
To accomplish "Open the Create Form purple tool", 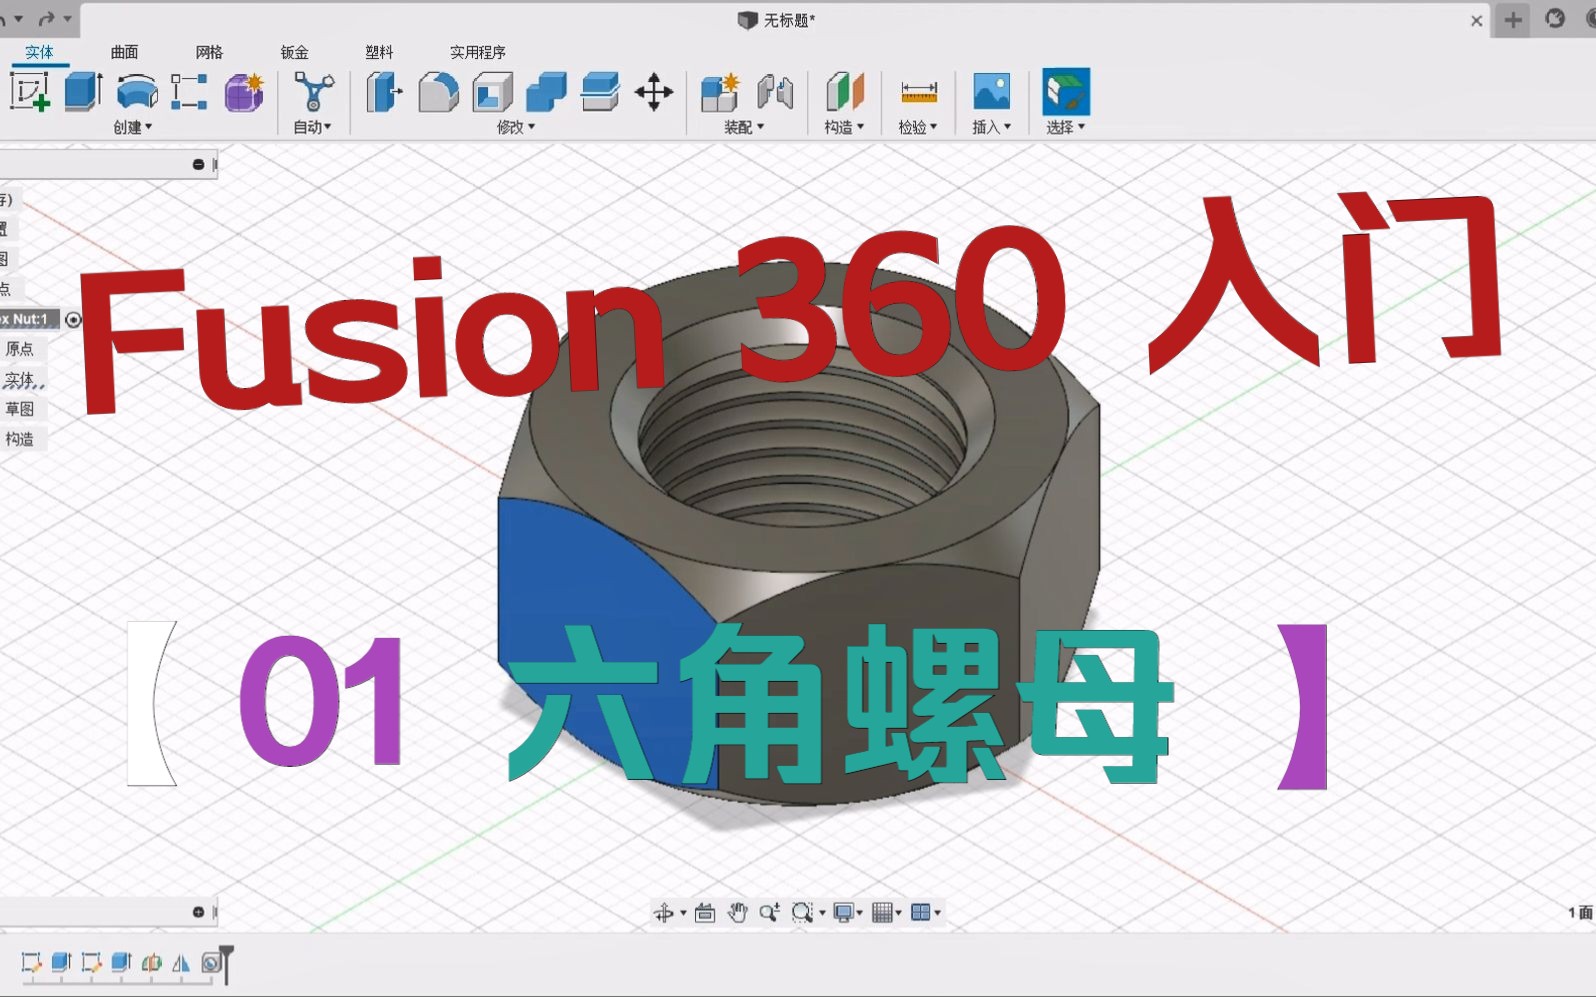I will coord(243,92).
